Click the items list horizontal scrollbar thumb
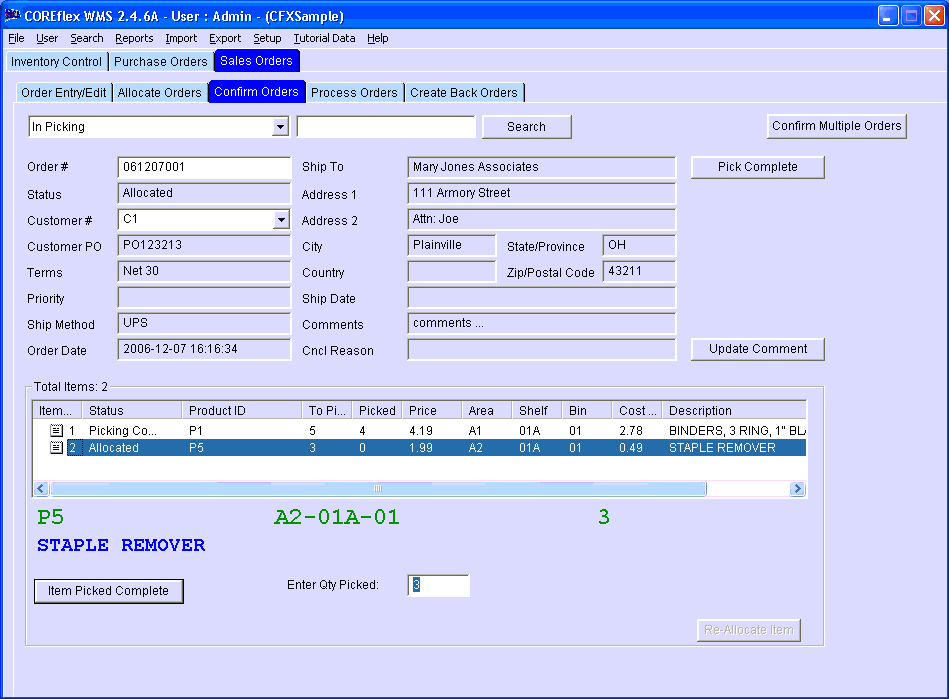 tap(378, 488)
